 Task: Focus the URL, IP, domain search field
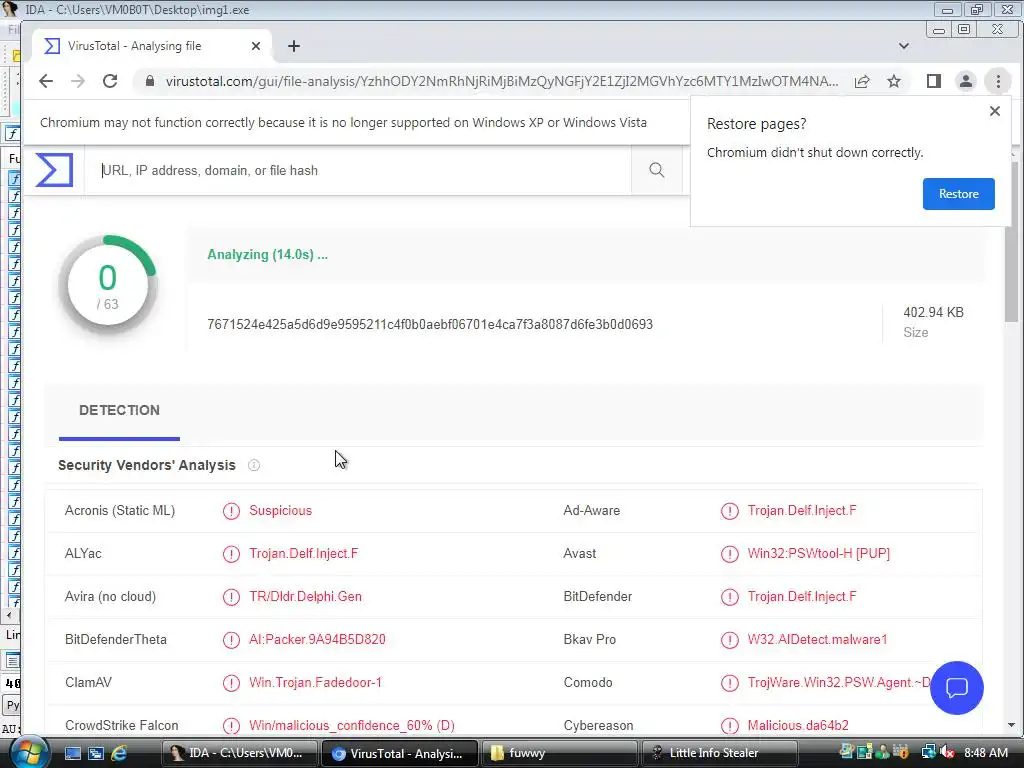(358, 170)
